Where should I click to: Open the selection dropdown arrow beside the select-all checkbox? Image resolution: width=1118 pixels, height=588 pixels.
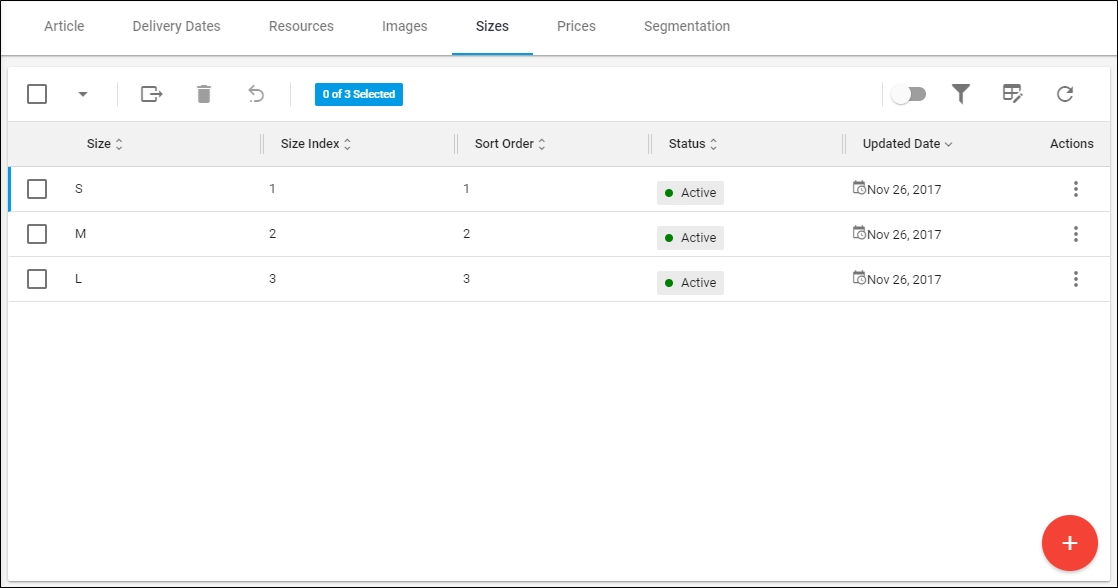(x=83, y=94)
